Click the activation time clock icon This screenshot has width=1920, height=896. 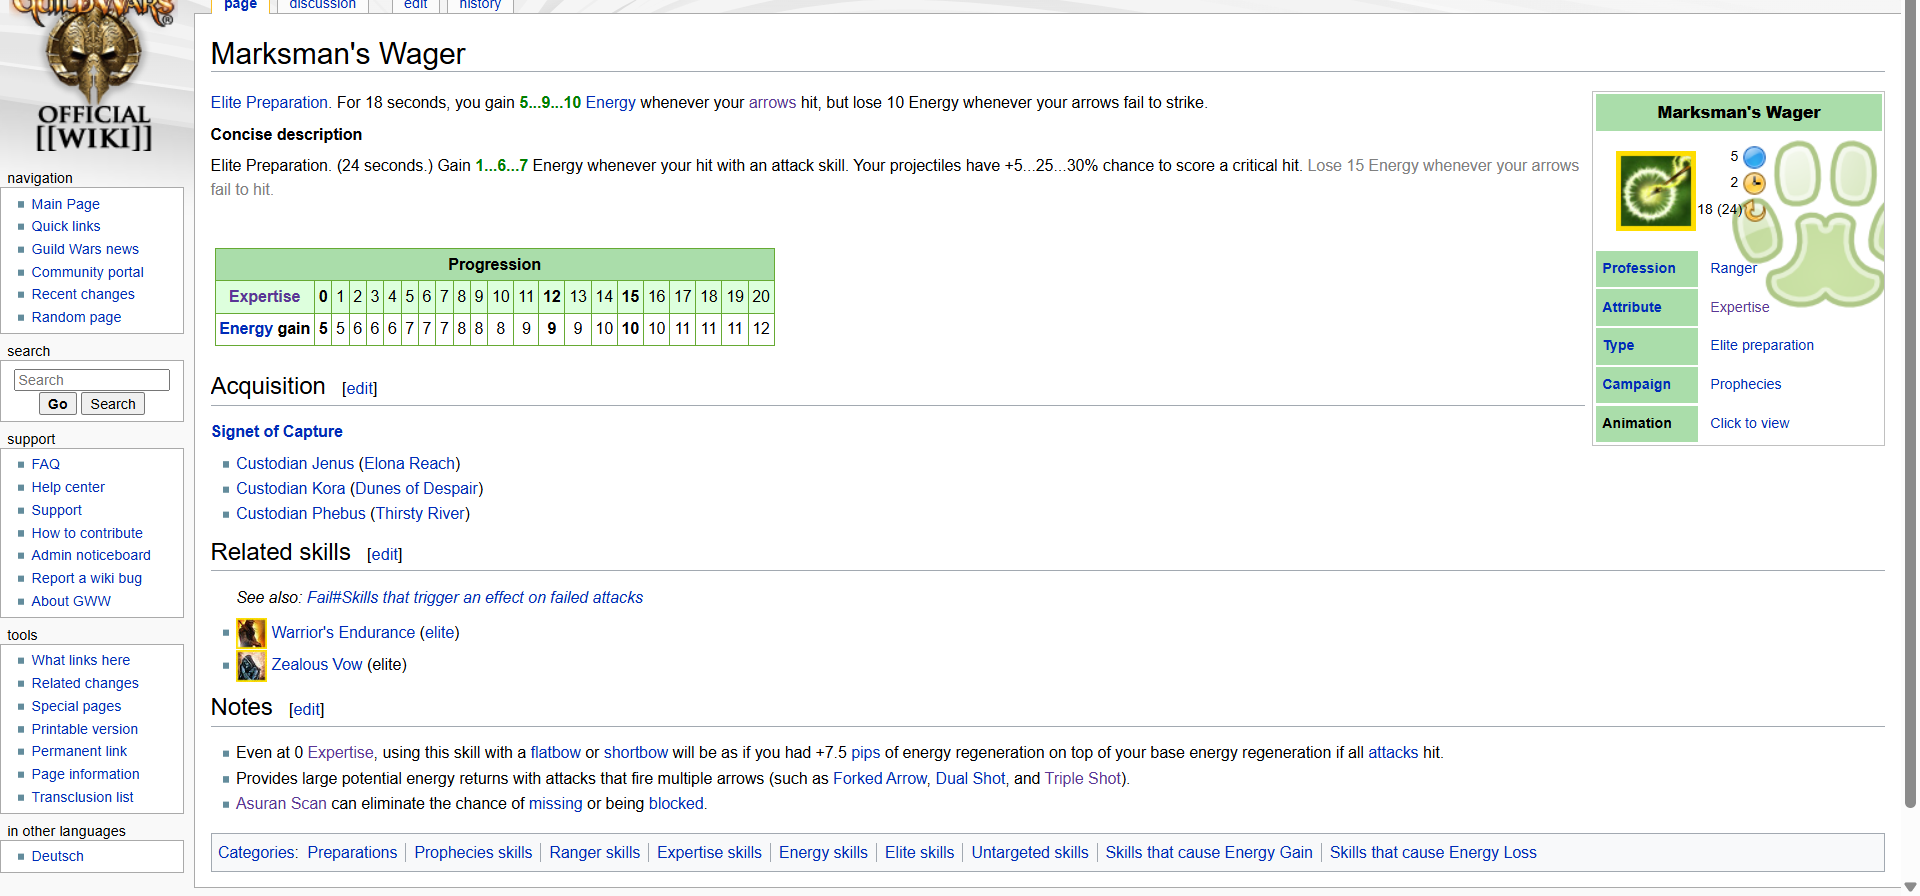coord(1754,183)
